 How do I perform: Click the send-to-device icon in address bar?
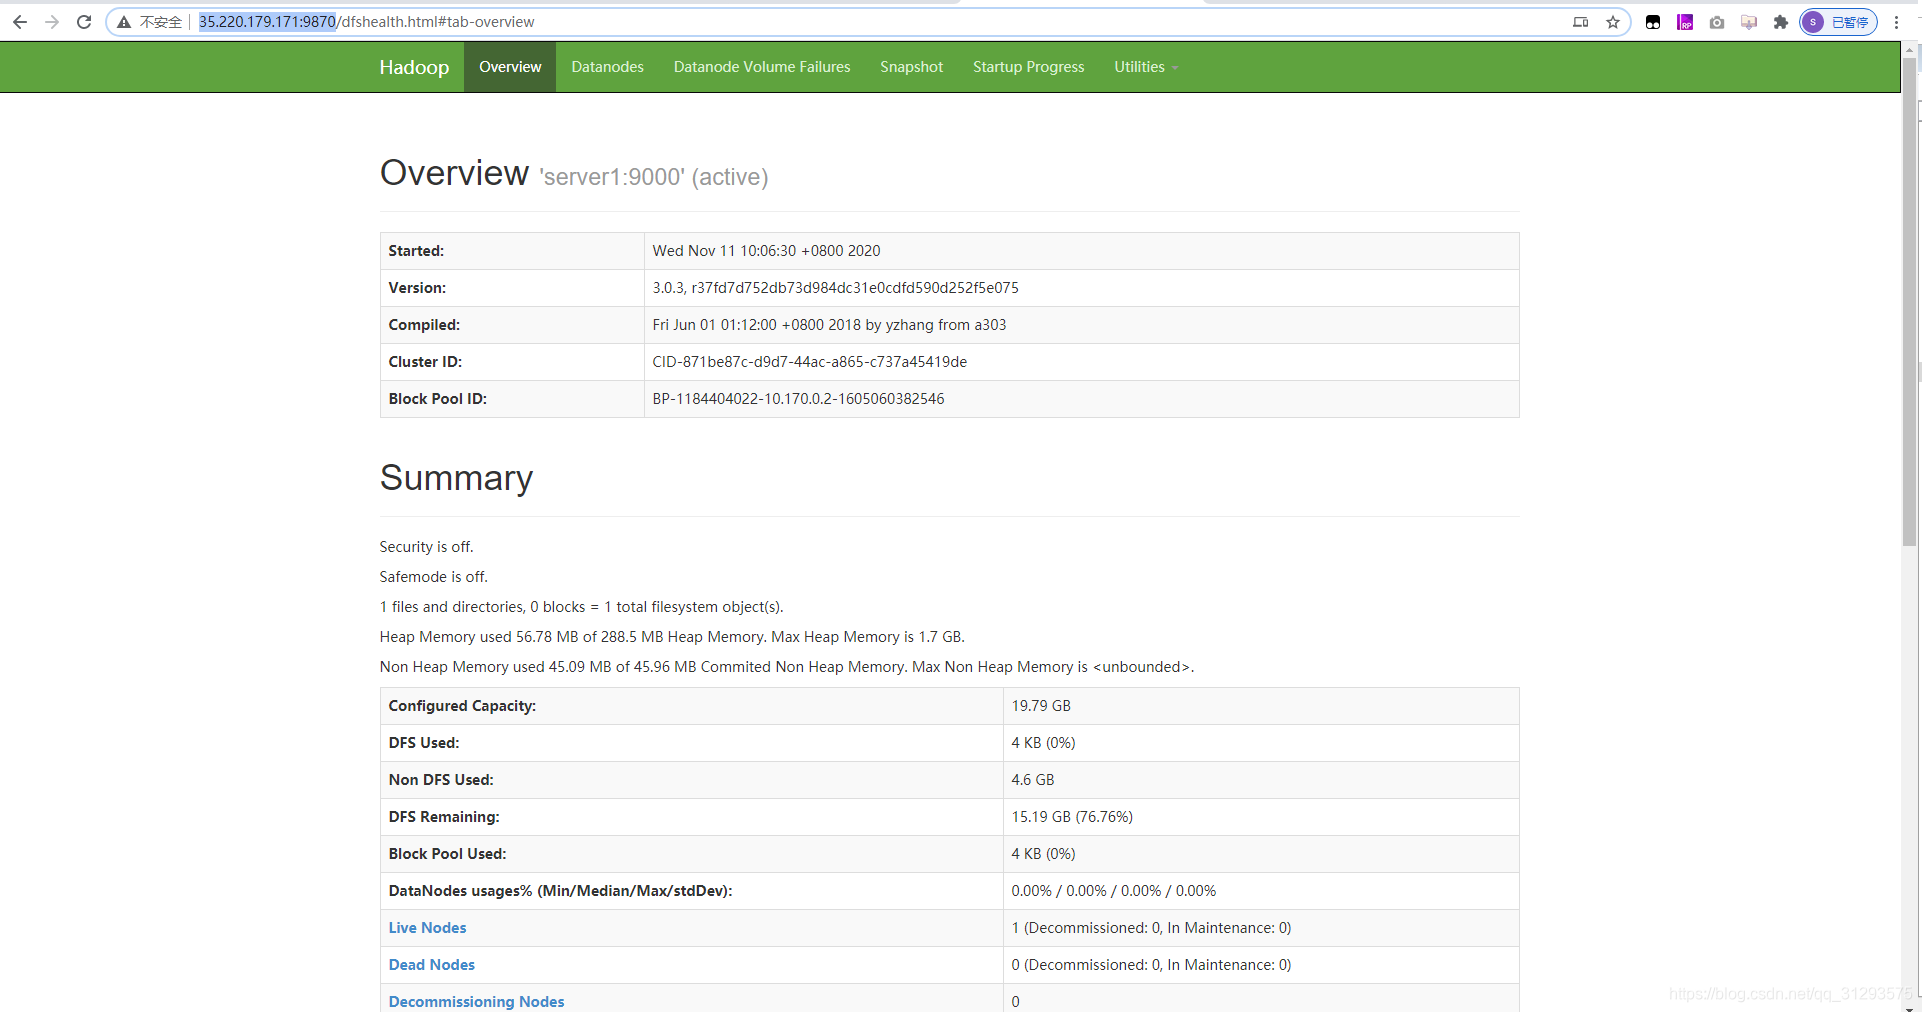pyautogui.click(x=1581, y=22)
